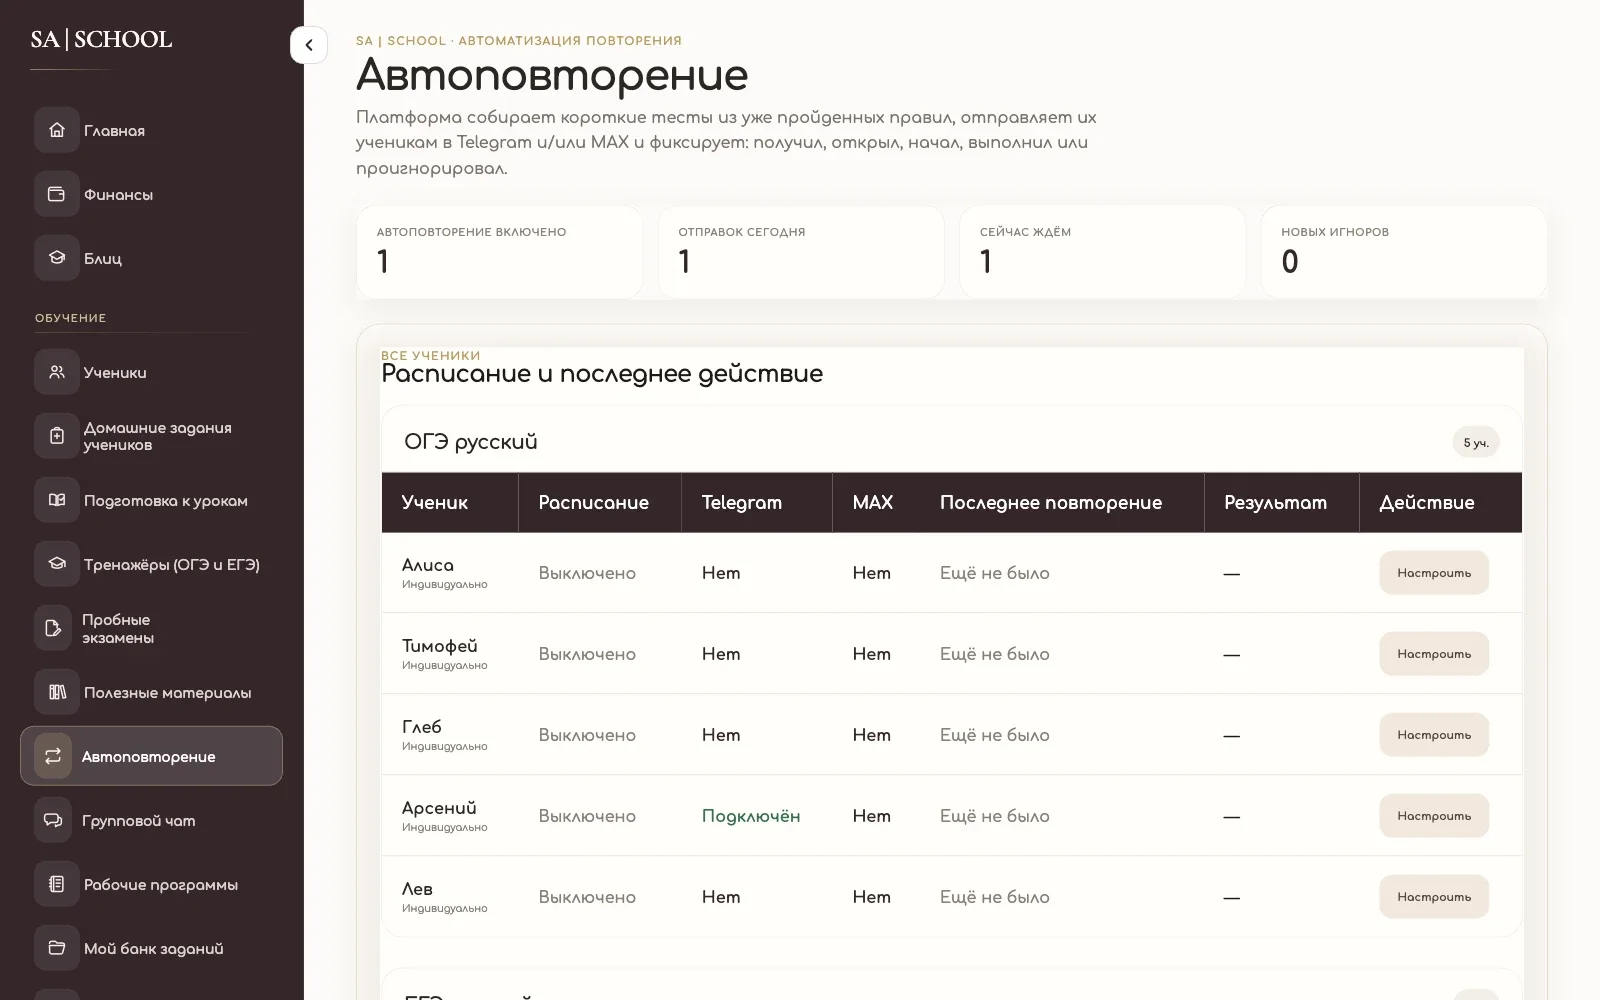Click the Тренажёры (ОГЭ и ЕГЭ) icon
This screenshot has height=1000, width=1600.
click(57, 564)
